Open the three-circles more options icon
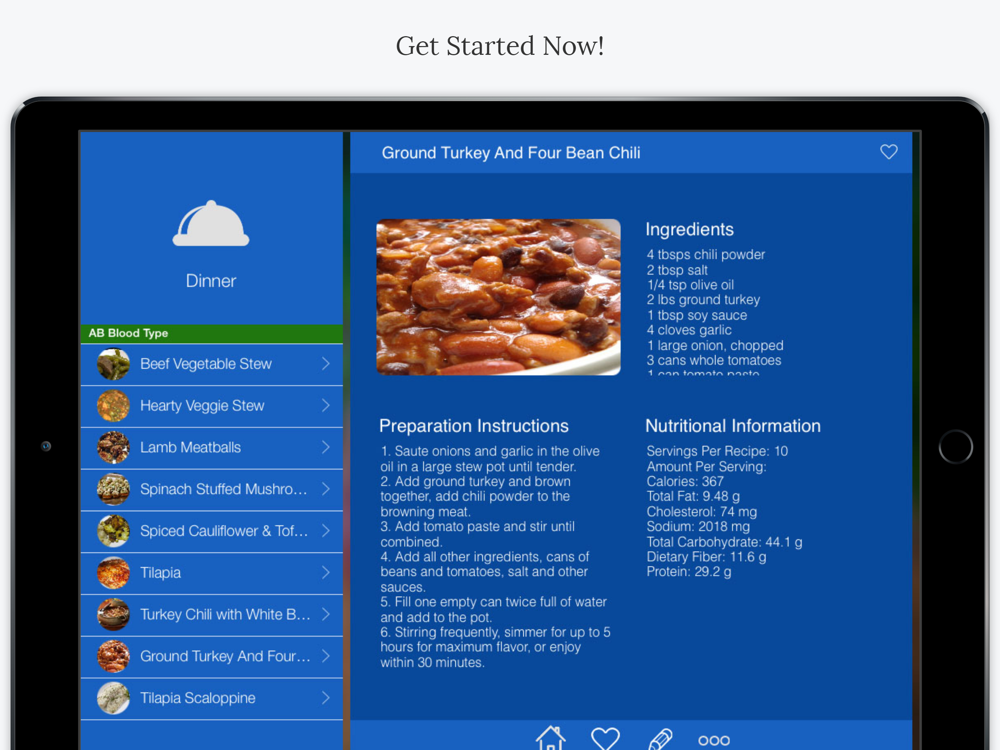 click(x=714, y=740)
